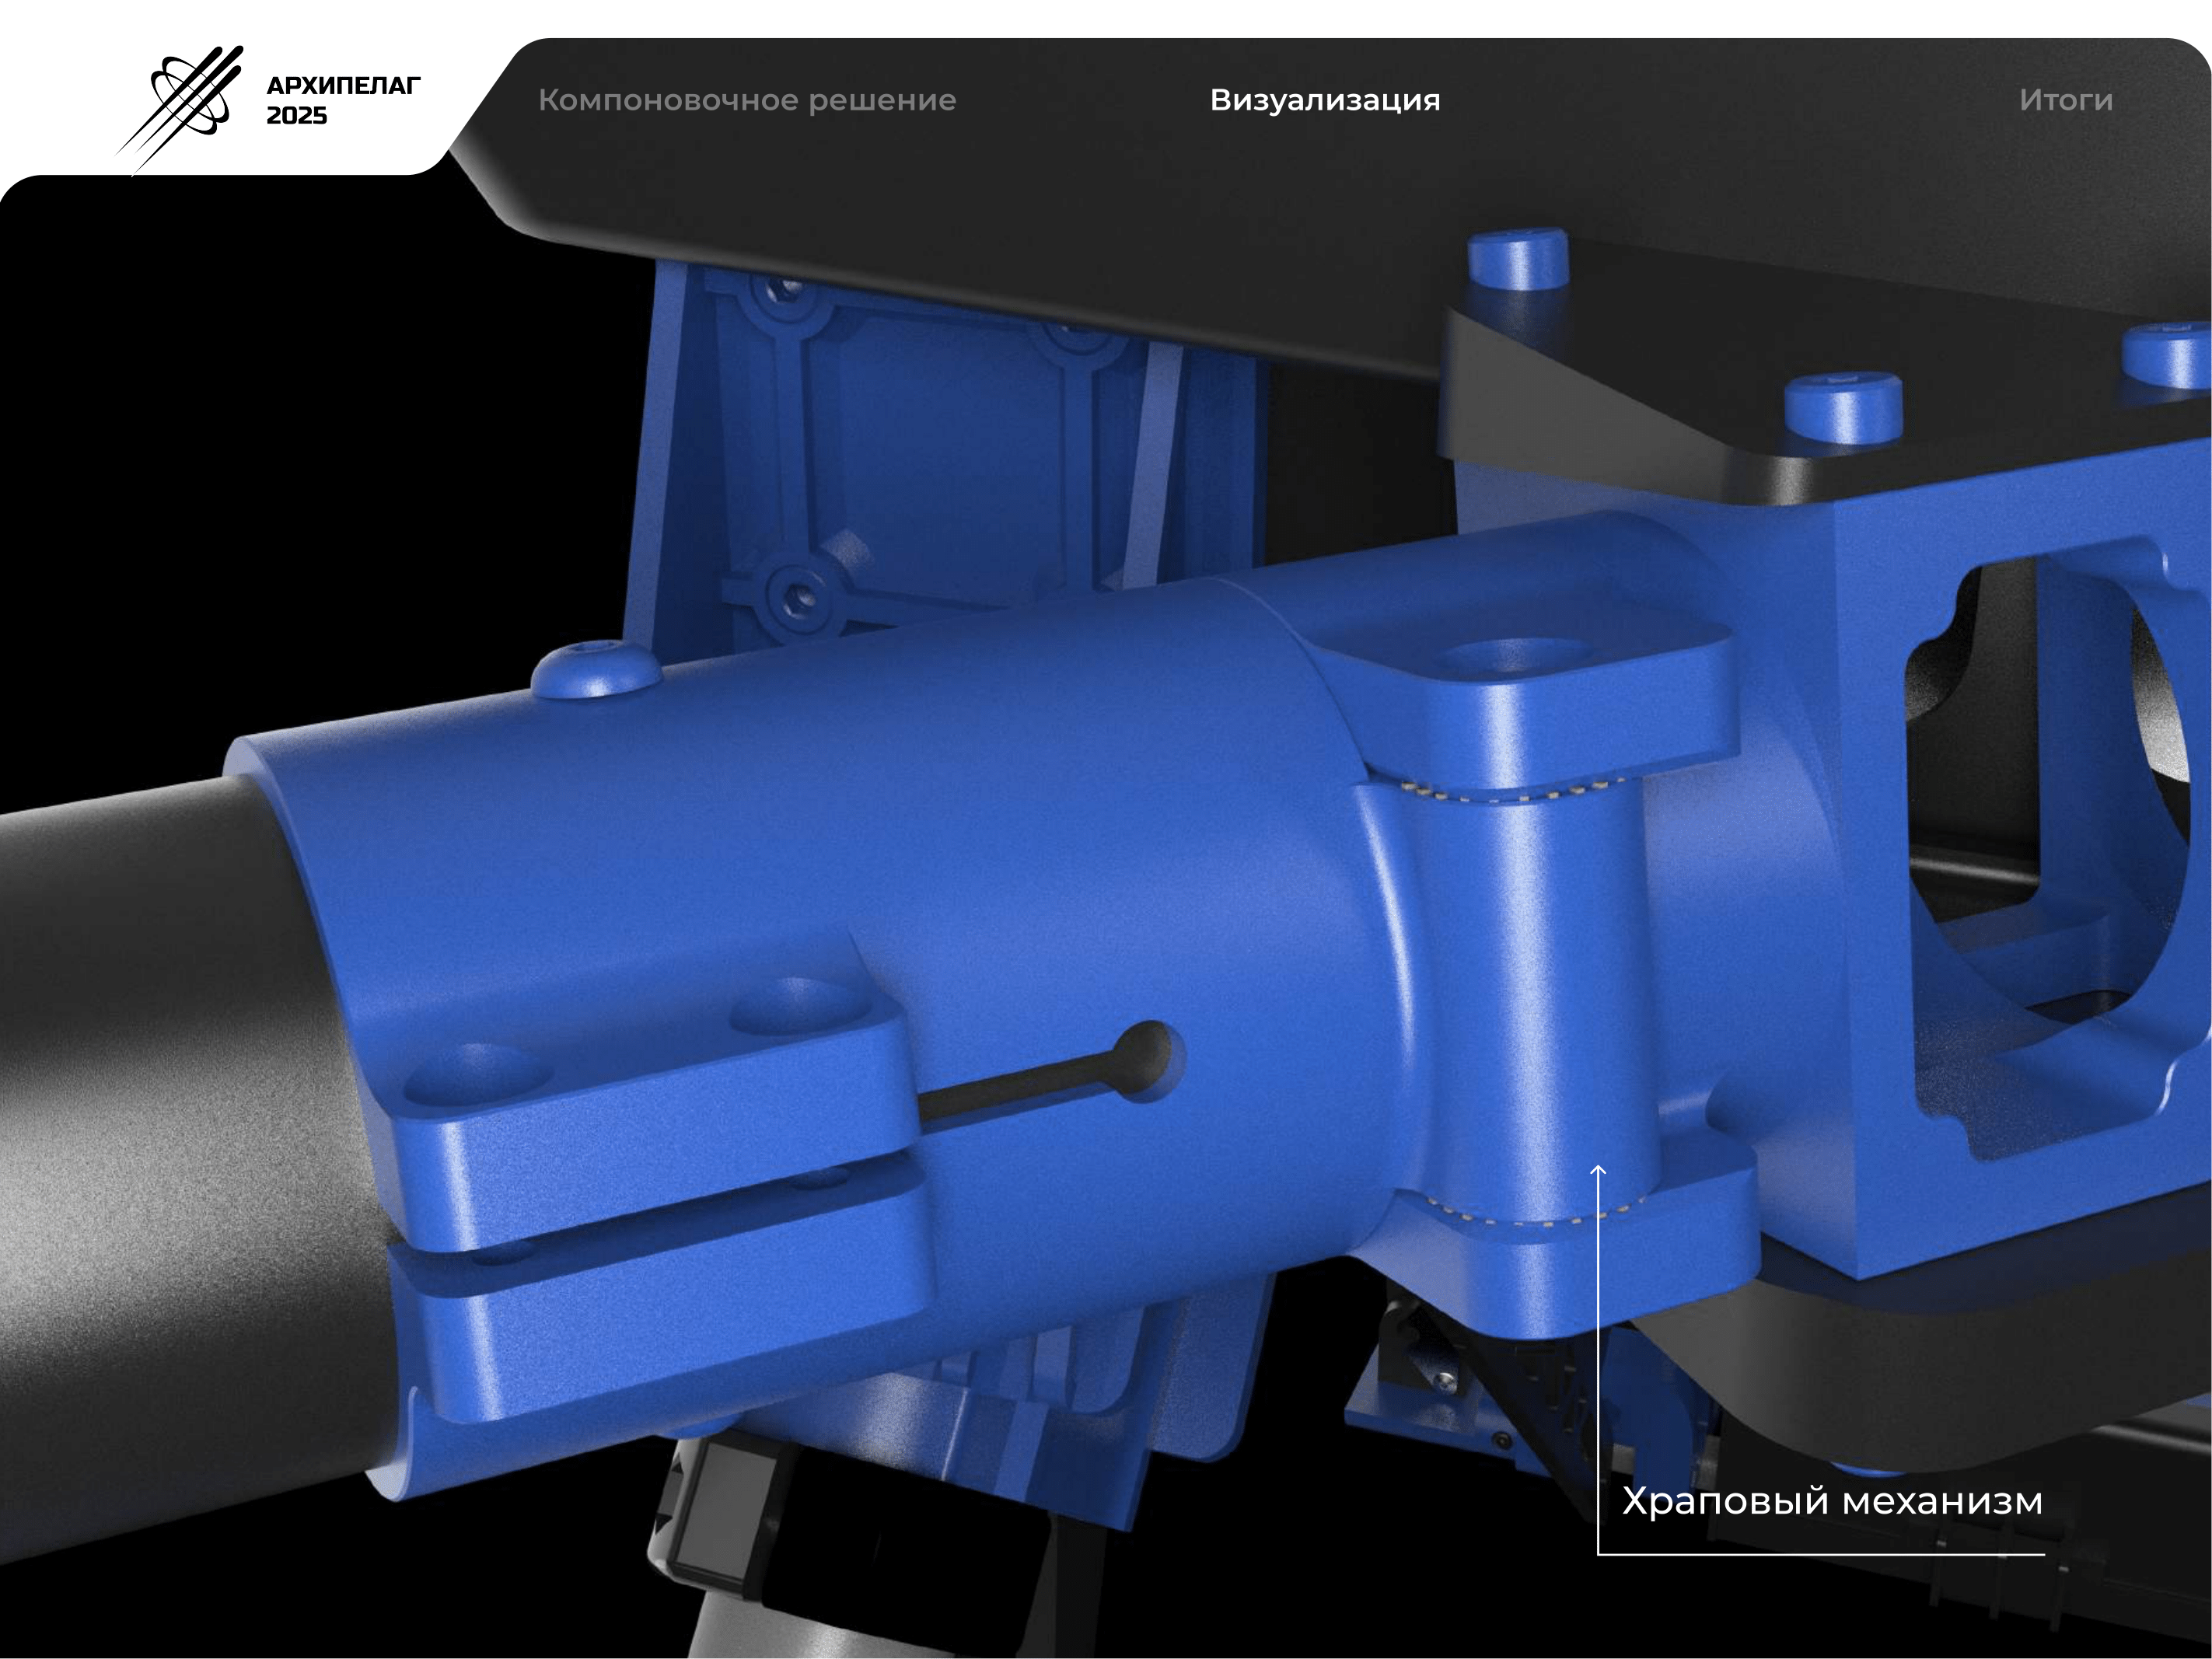Click the annotation arrow tip on the ratchet
Image resolution: width=2212 pixels, height=1659 pixels.
1598,1168
